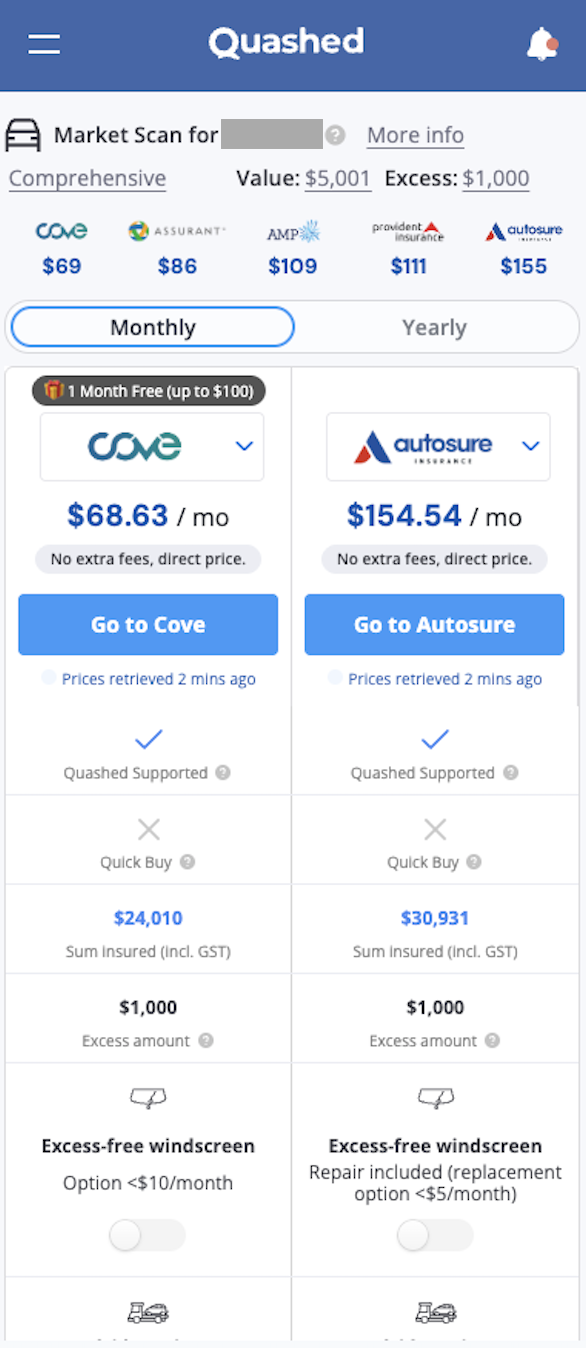The width and height of the screenshot is (586, 1348).
Task: Expand the Cove provider dropdown
Action: (244, 447)
